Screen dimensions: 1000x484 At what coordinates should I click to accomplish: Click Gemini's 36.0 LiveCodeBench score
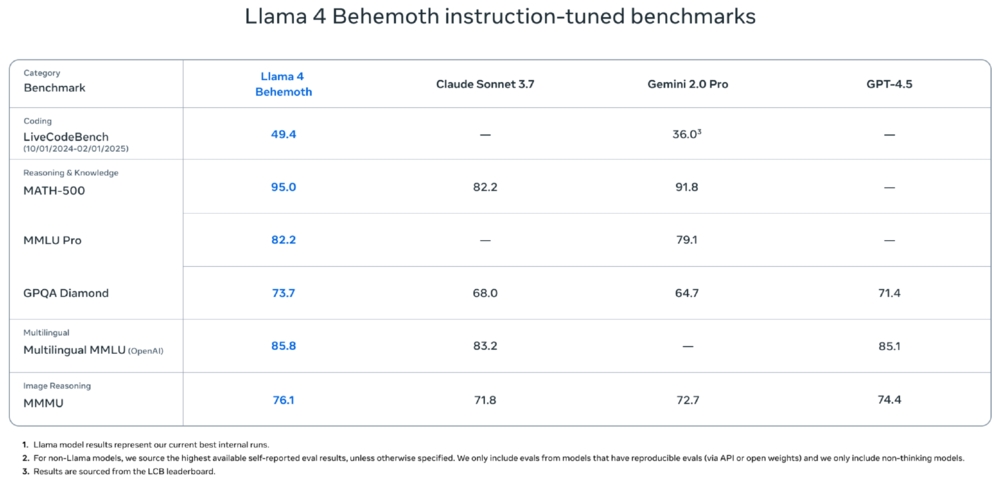[686, 134]
